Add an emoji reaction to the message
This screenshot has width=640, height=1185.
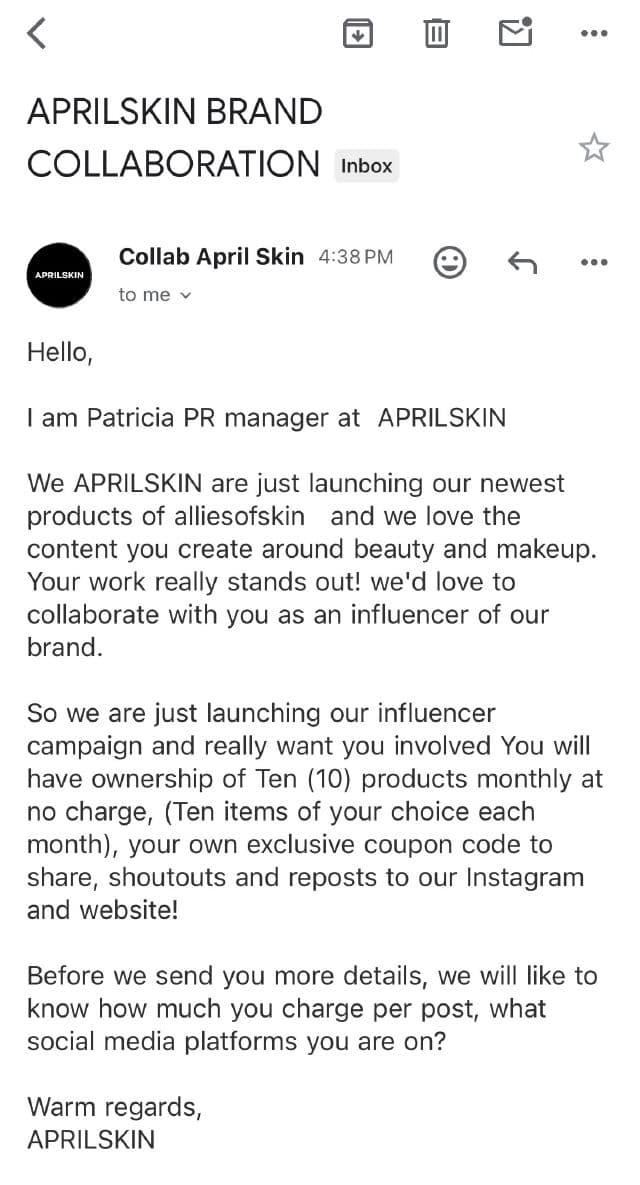coord(450,263)
